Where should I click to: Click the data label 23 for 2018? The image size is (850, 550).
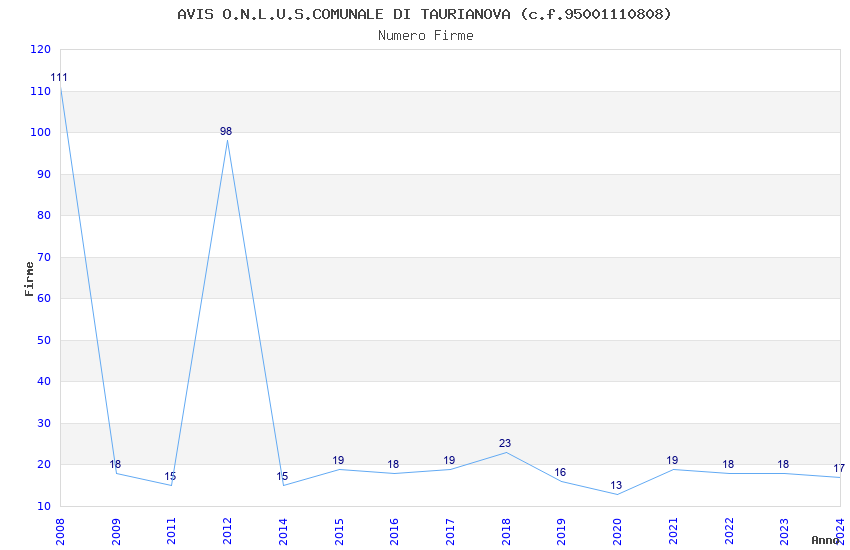click(x=505, y=444)
